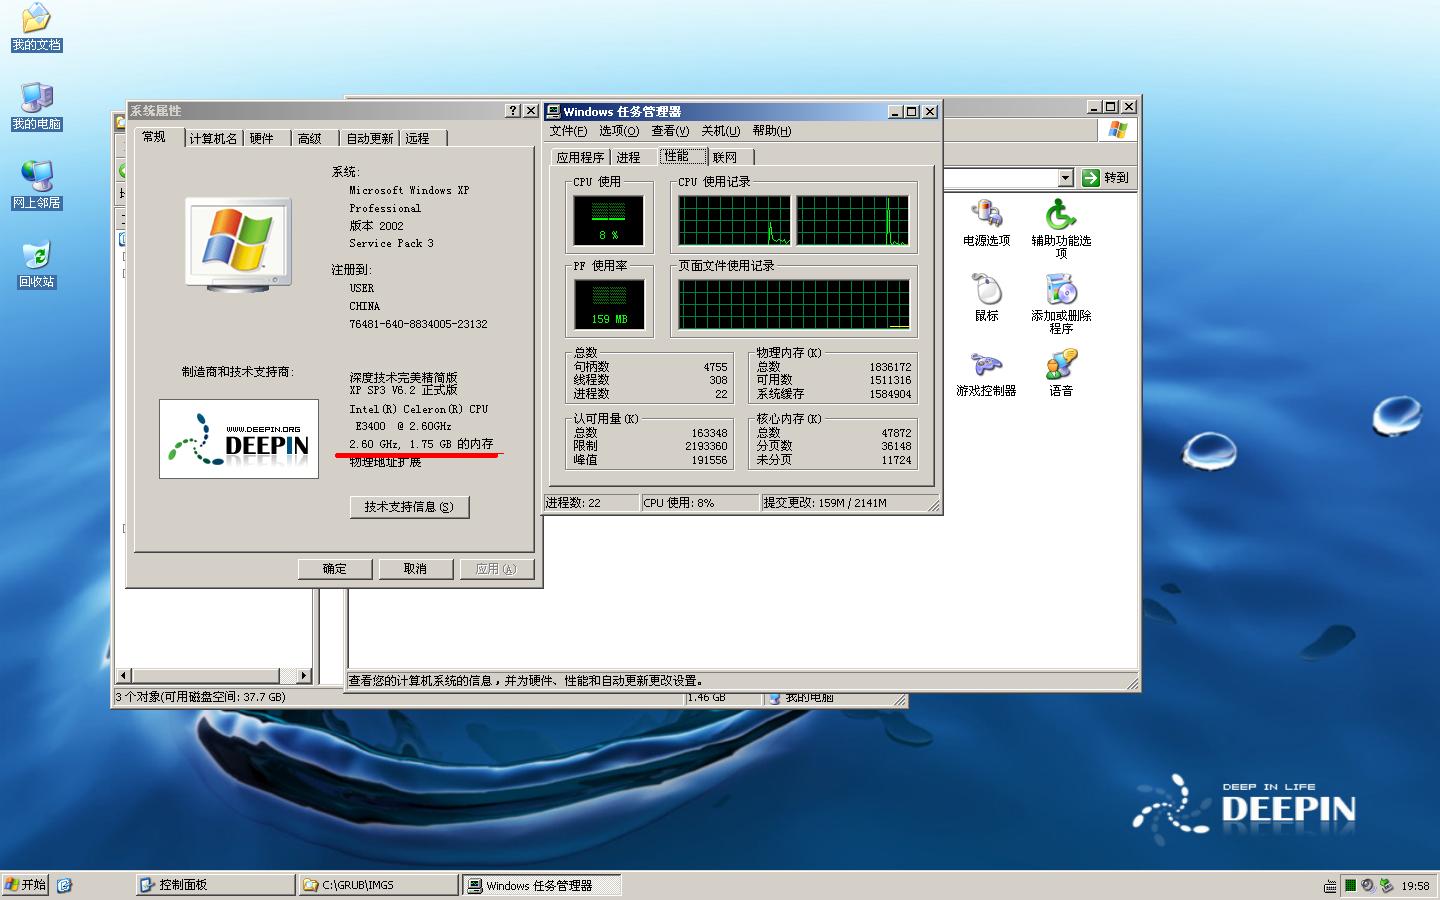
Task: Click the 取消 button
Action: 415,569
